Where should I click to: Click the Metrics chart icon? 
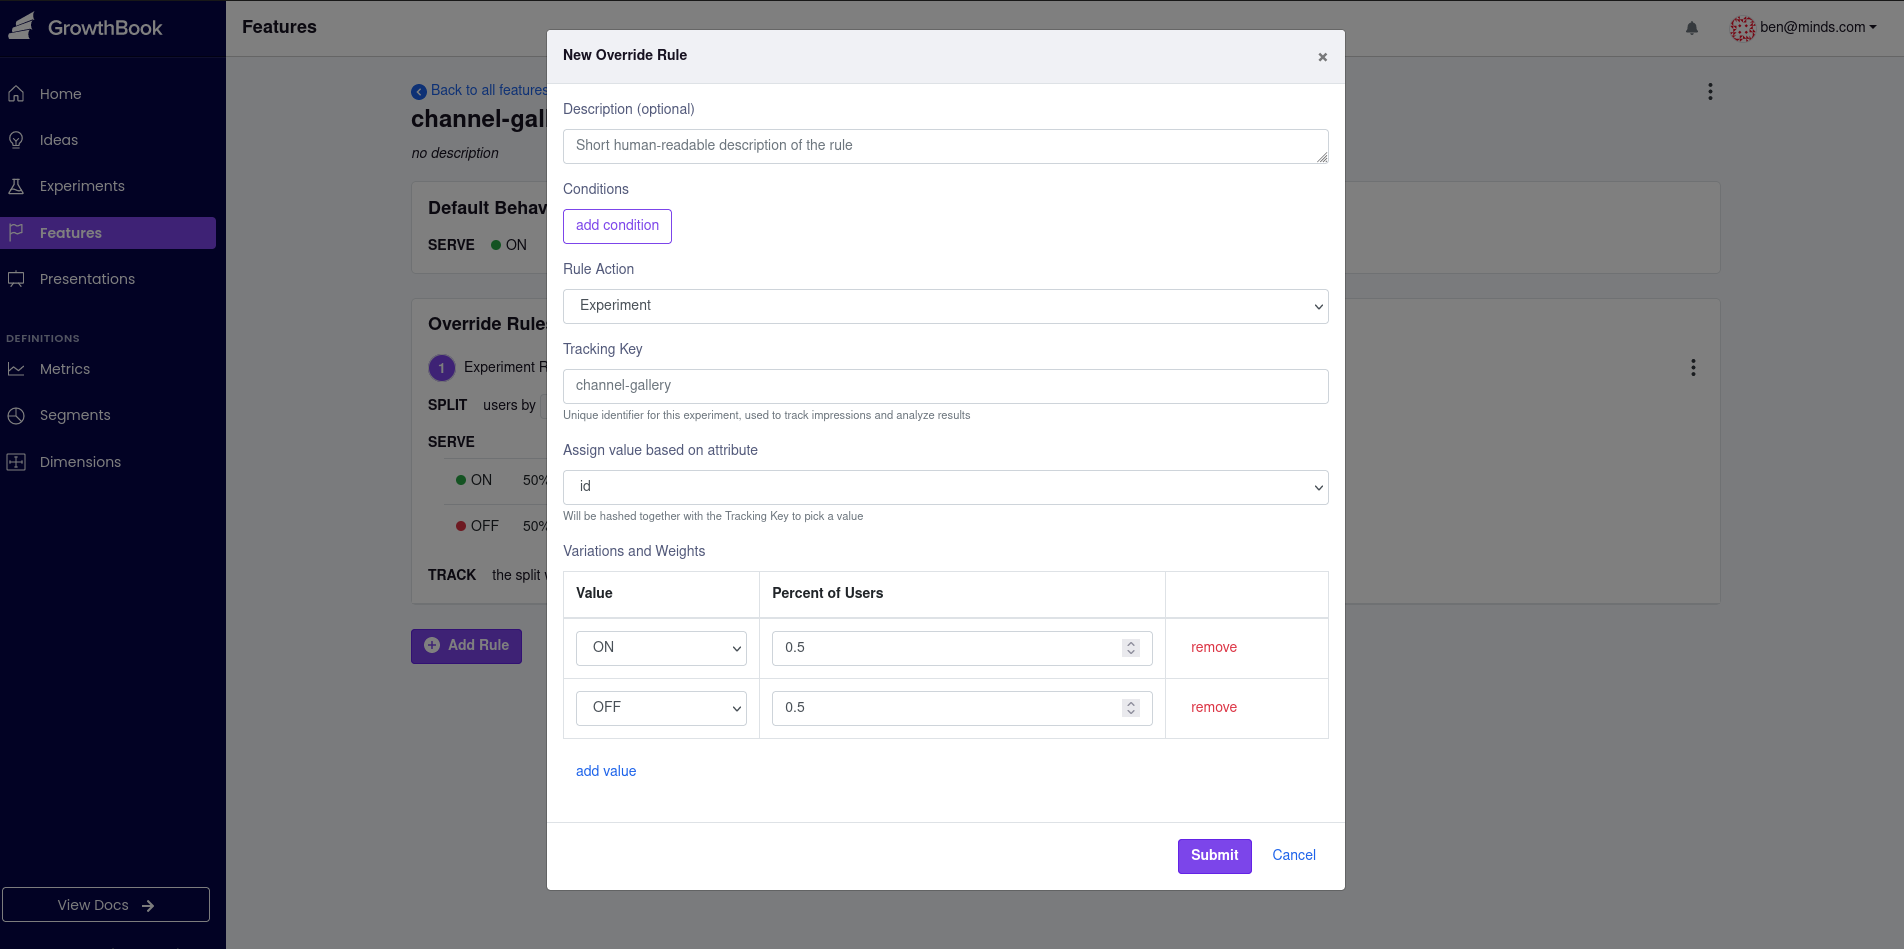coord(16,369)
